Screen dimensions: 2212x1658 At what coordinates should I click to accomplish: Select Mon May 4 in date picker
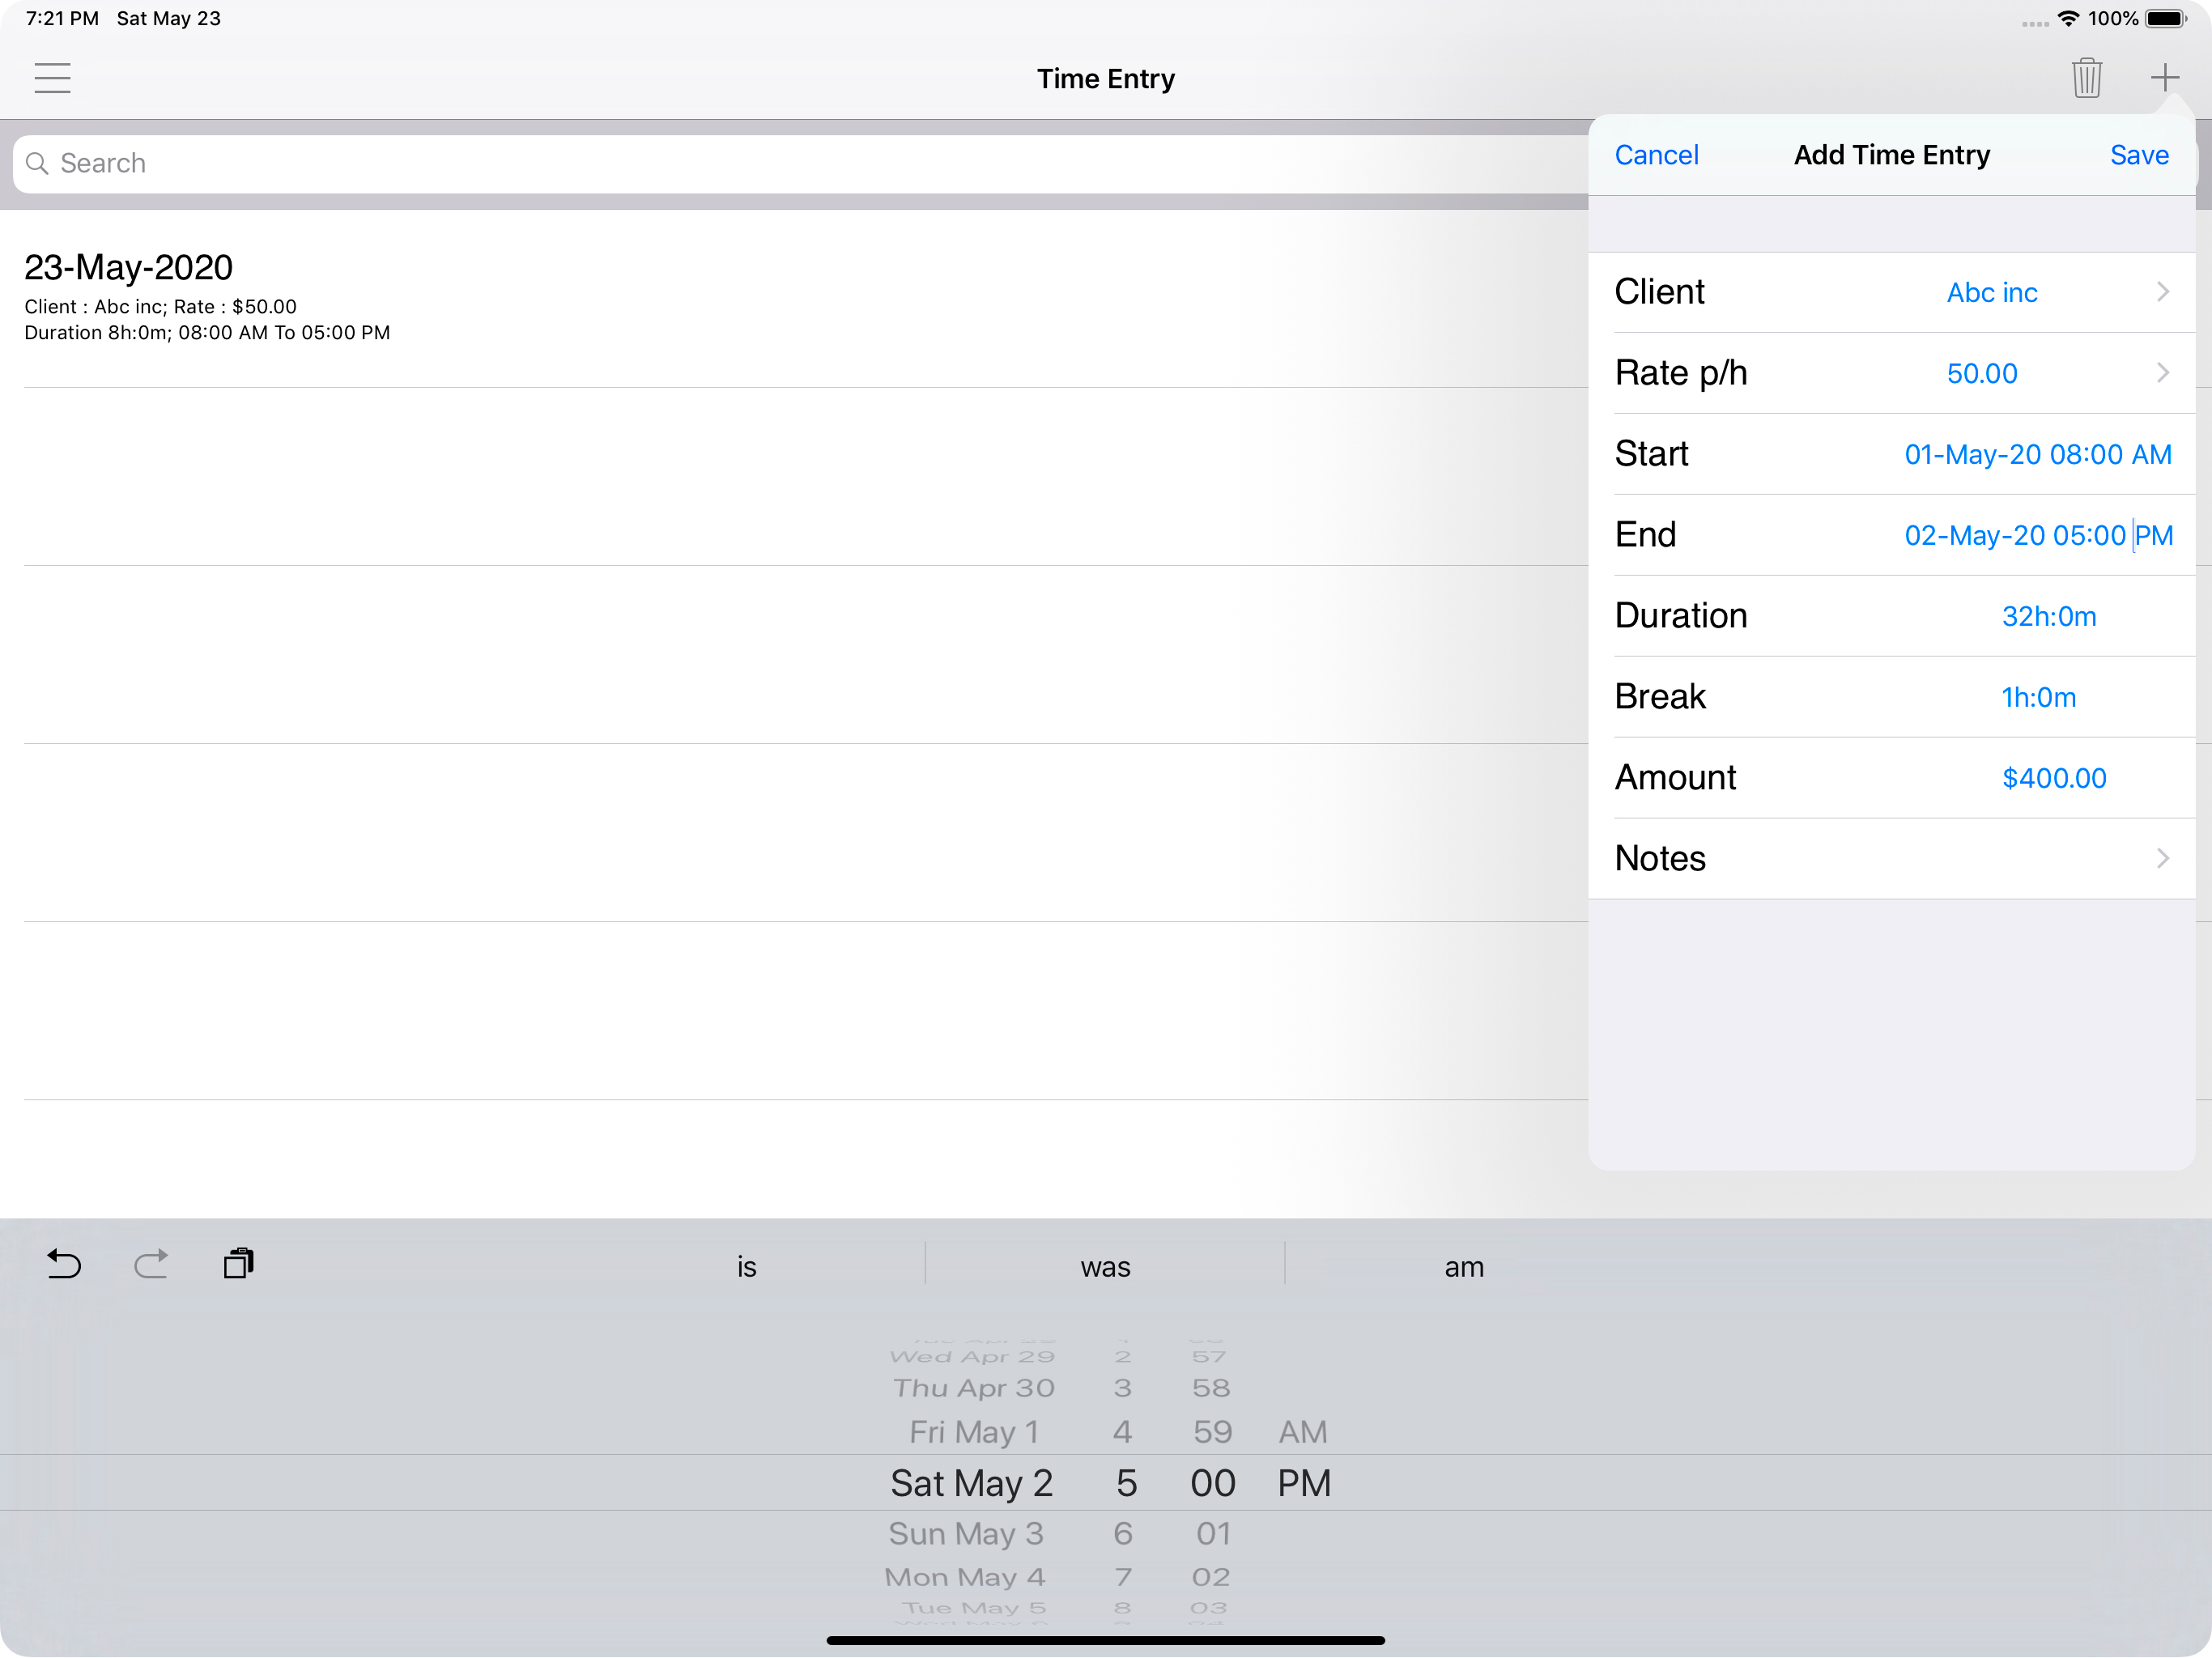tap(965, 1578)
